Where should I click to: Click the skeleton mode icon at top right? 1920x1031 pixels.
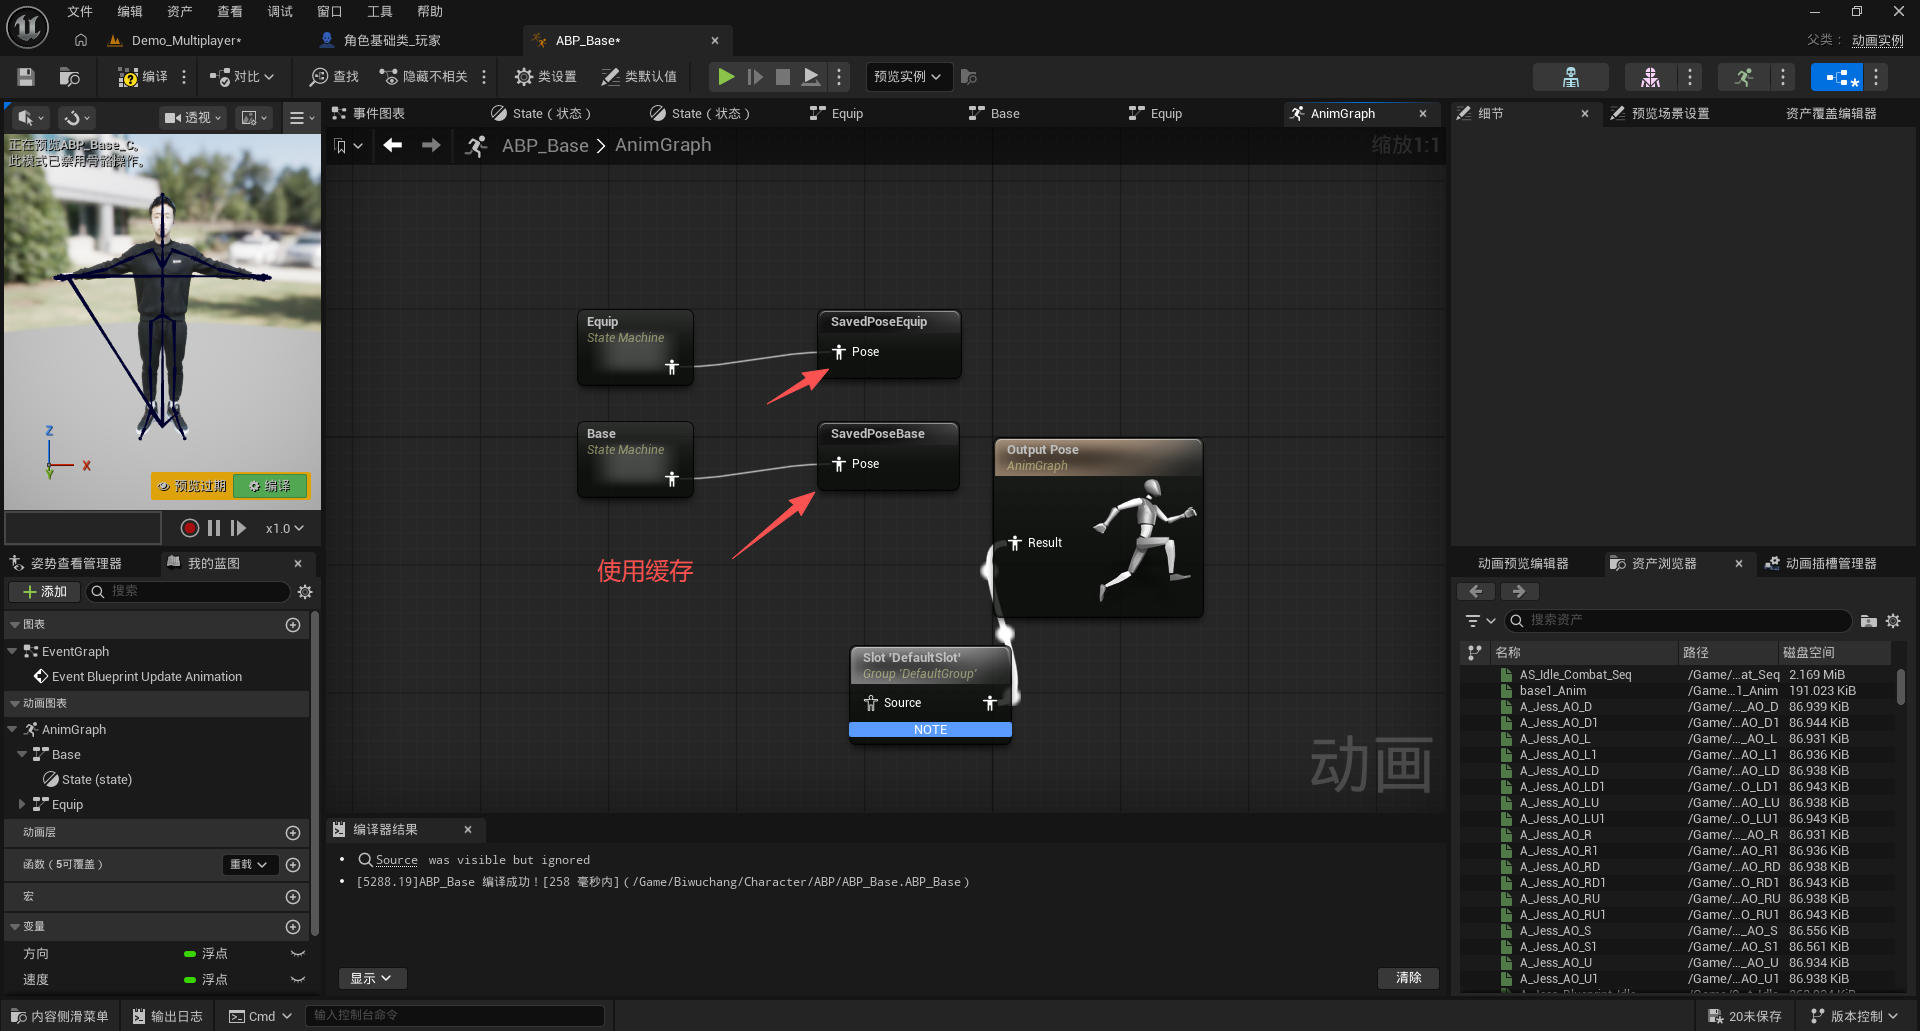tap(1571, 77)
